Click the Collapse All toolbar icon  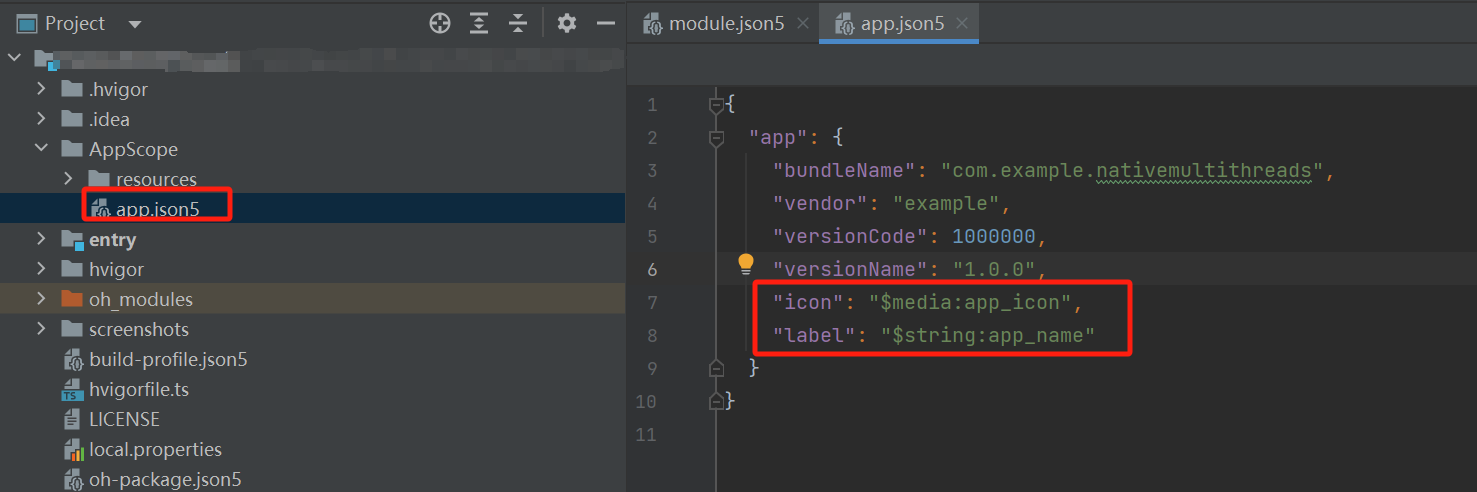coord(518,23)
